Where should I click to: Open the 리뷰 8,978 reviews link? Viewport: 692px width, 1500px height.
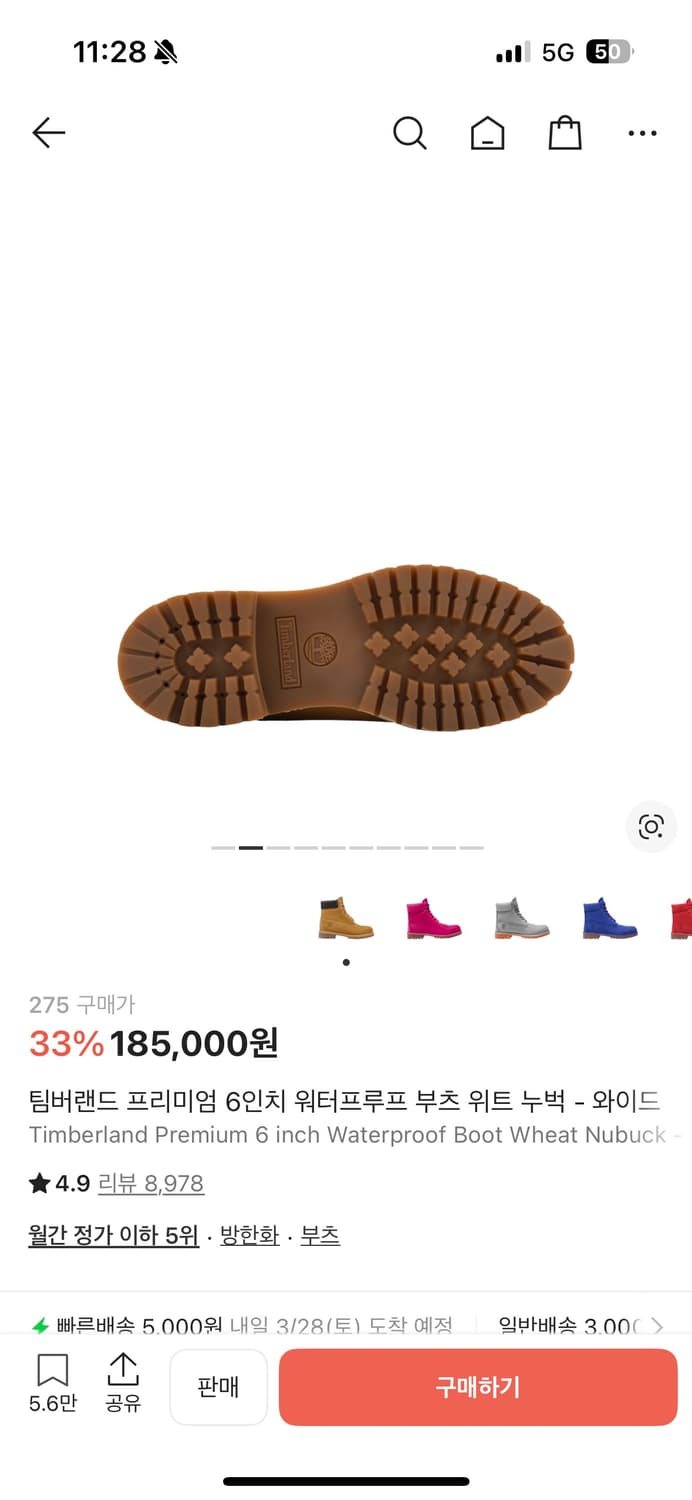(x=151, y=1184)
